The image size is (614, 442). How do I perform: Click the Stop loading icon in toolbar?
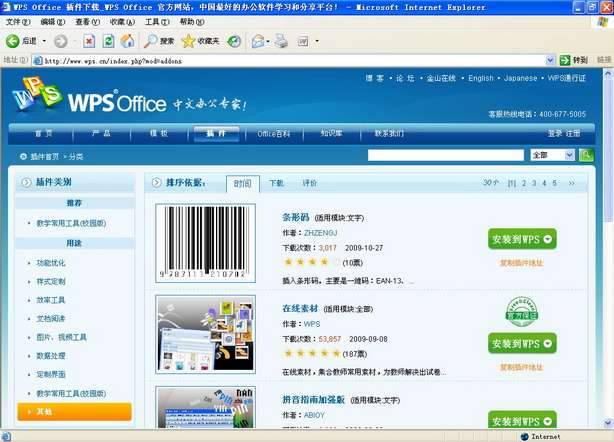tap(89, 41)
